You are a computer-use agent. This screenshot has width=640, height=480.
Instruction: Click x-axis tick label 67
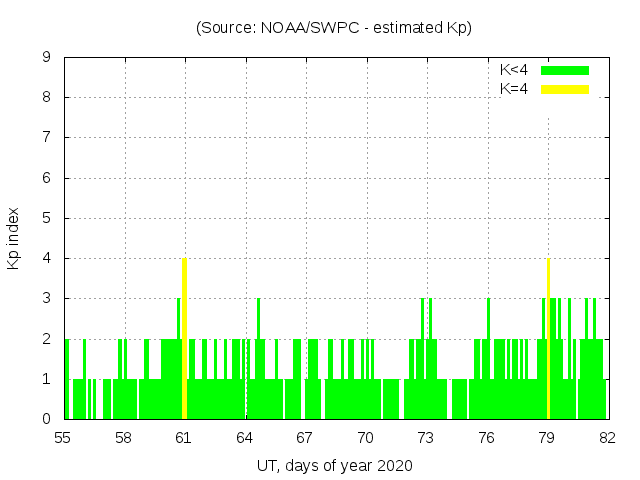[305, 437]
